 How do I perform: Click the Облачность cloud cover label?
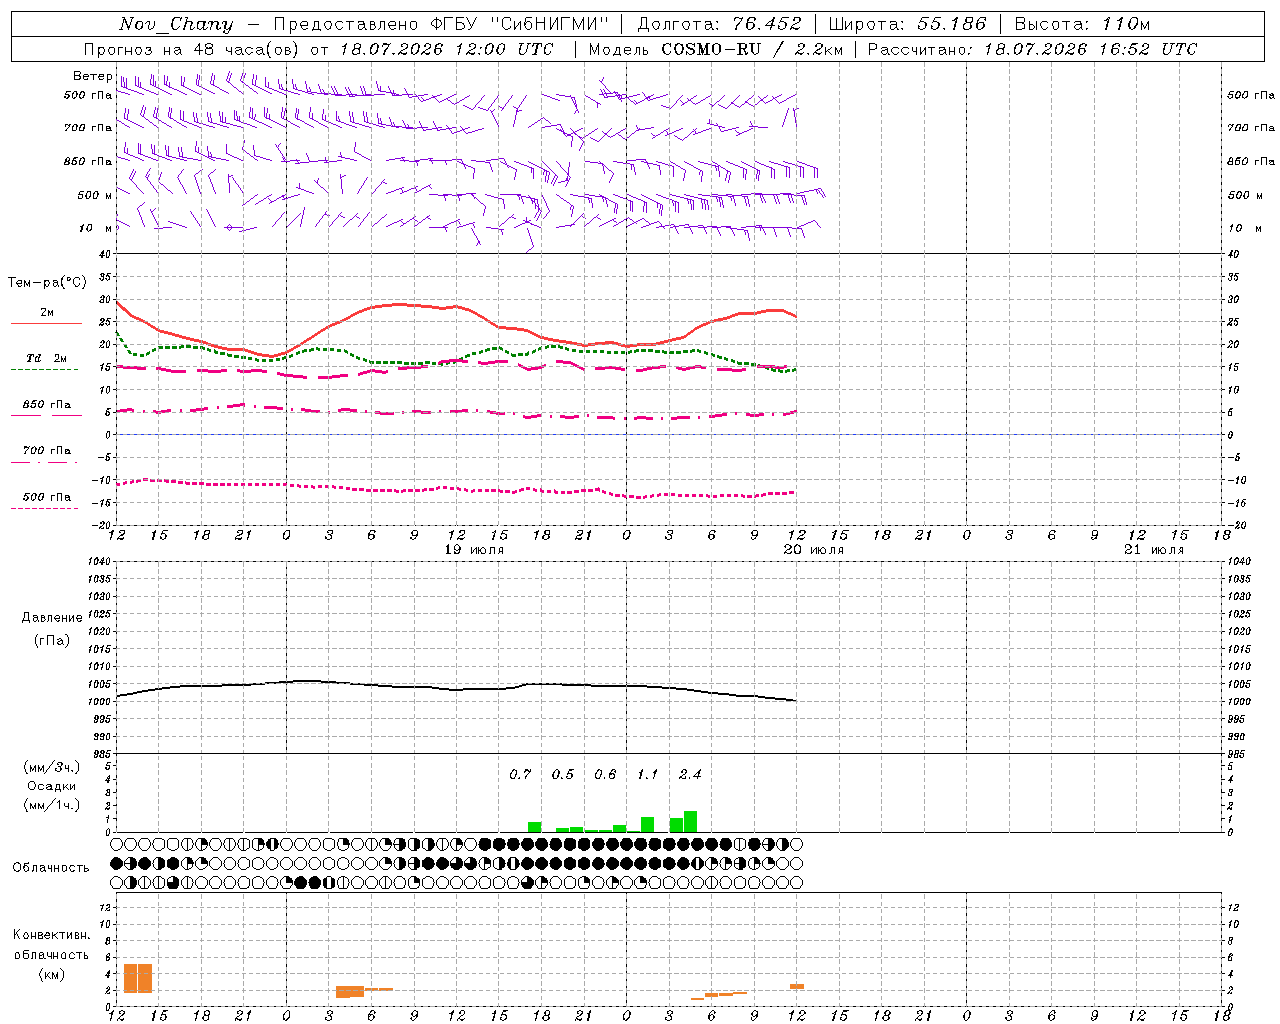51,867
